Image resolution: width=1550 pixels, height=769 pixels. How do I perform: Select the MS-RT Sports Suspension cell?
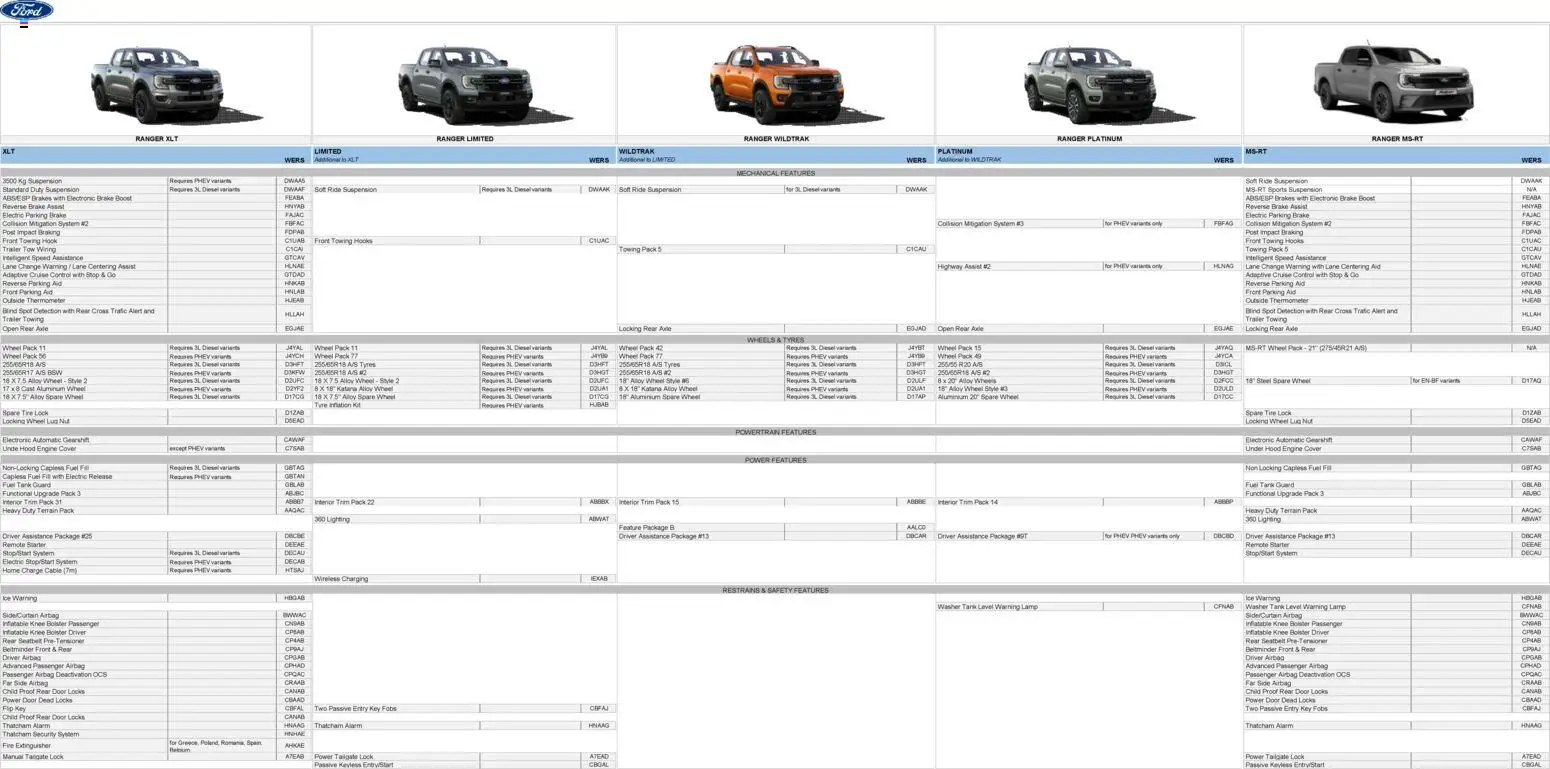point(1326,190)
